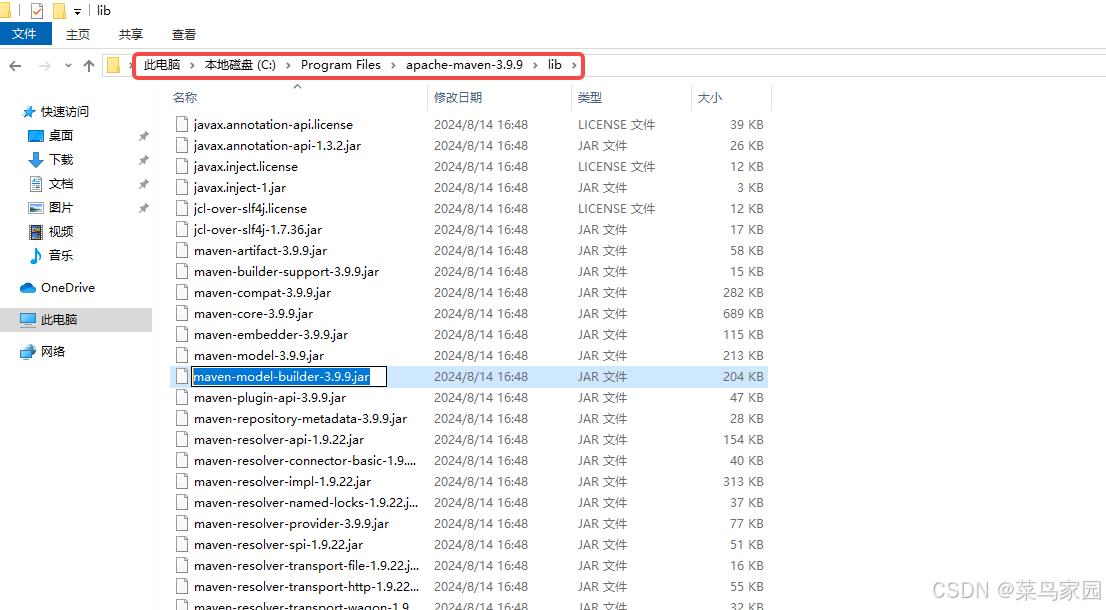The height and width of the screenshot is (610, 1106).
Task: Expand chevron after apache-maven-3.9.9 breadcrumb
Action: [535, 66]
